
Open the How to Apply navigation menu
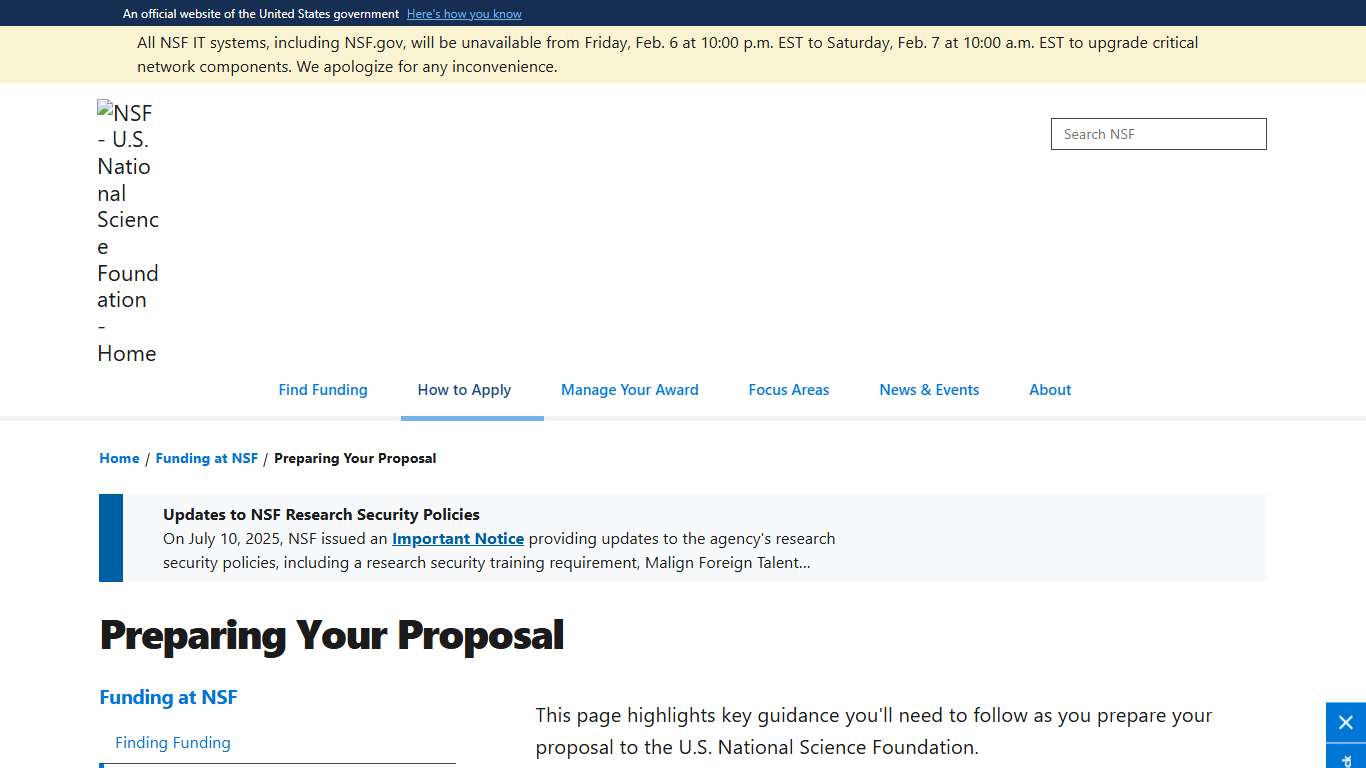464,390
